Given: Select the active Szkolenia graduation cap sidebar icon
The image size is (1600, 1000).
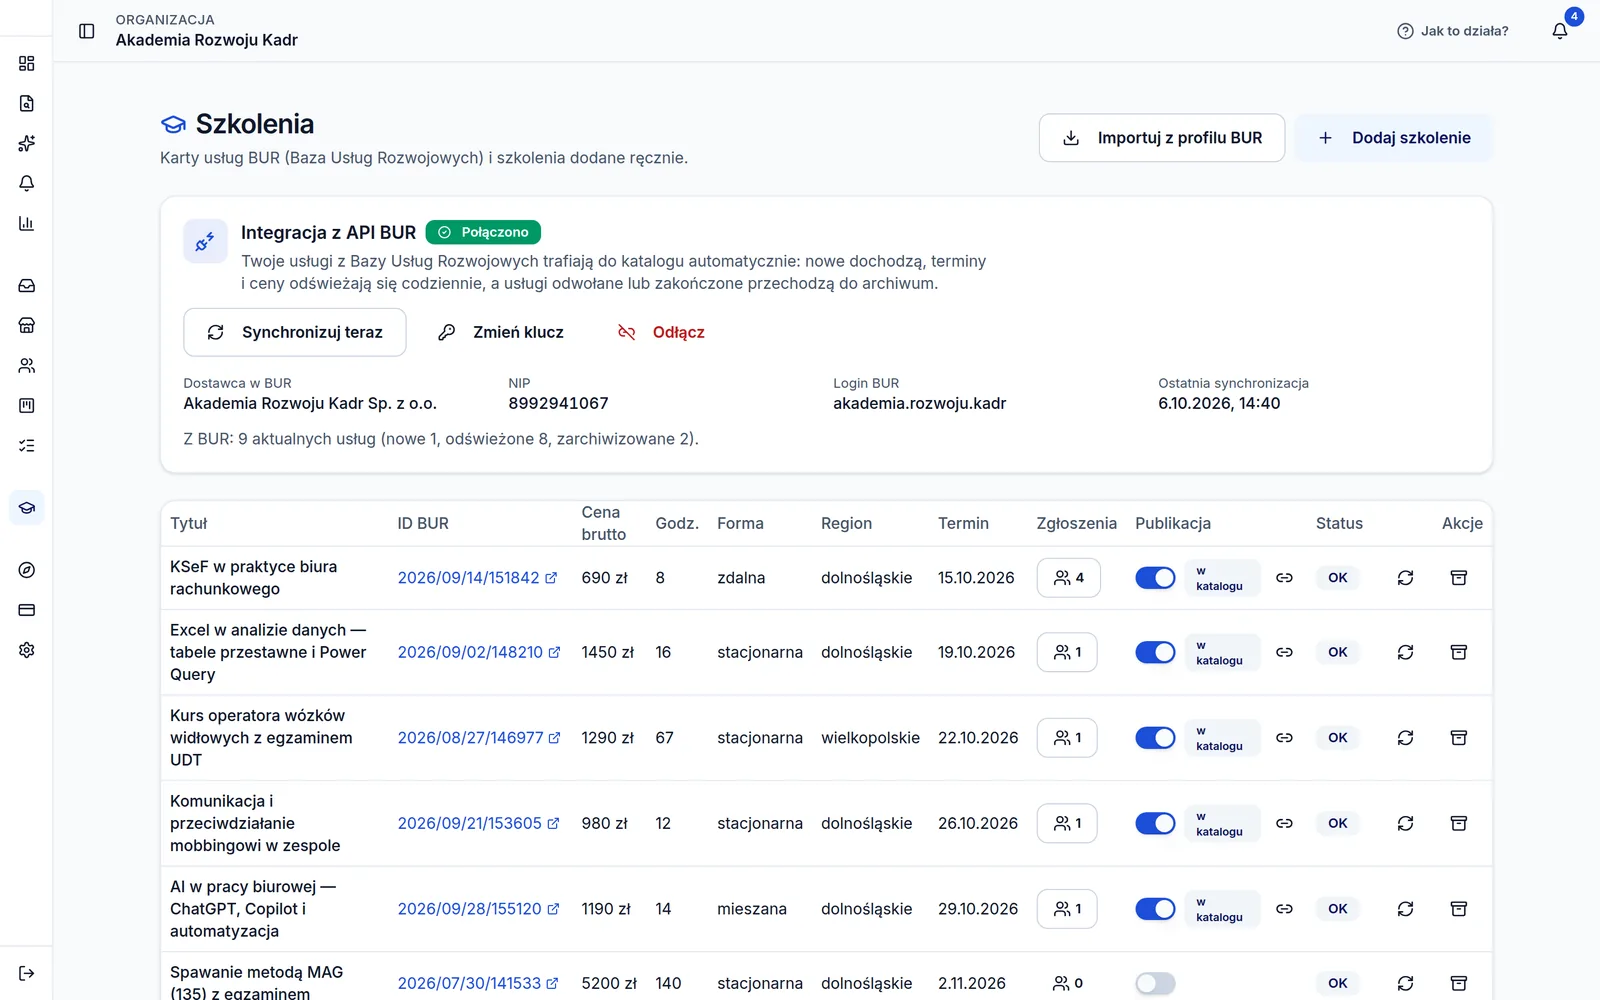Looking at the screenshot, I should (x=27, y=508).
